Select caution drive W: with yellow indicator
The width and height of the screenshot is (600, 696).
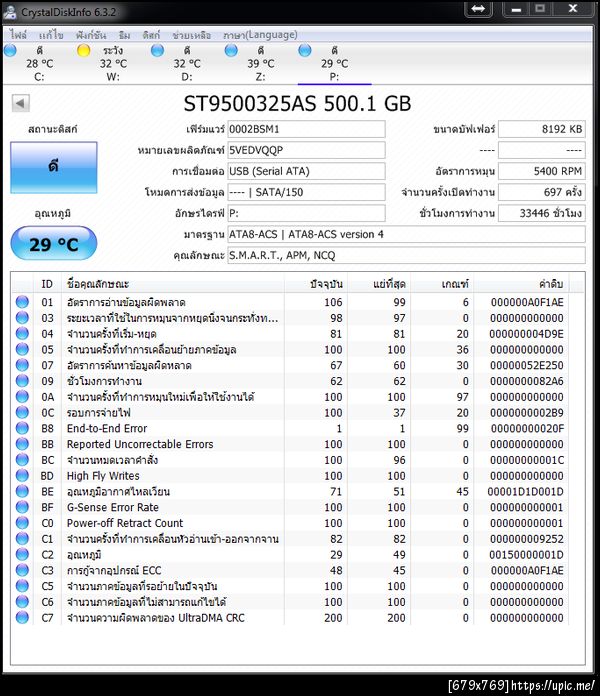coord(113,63)
